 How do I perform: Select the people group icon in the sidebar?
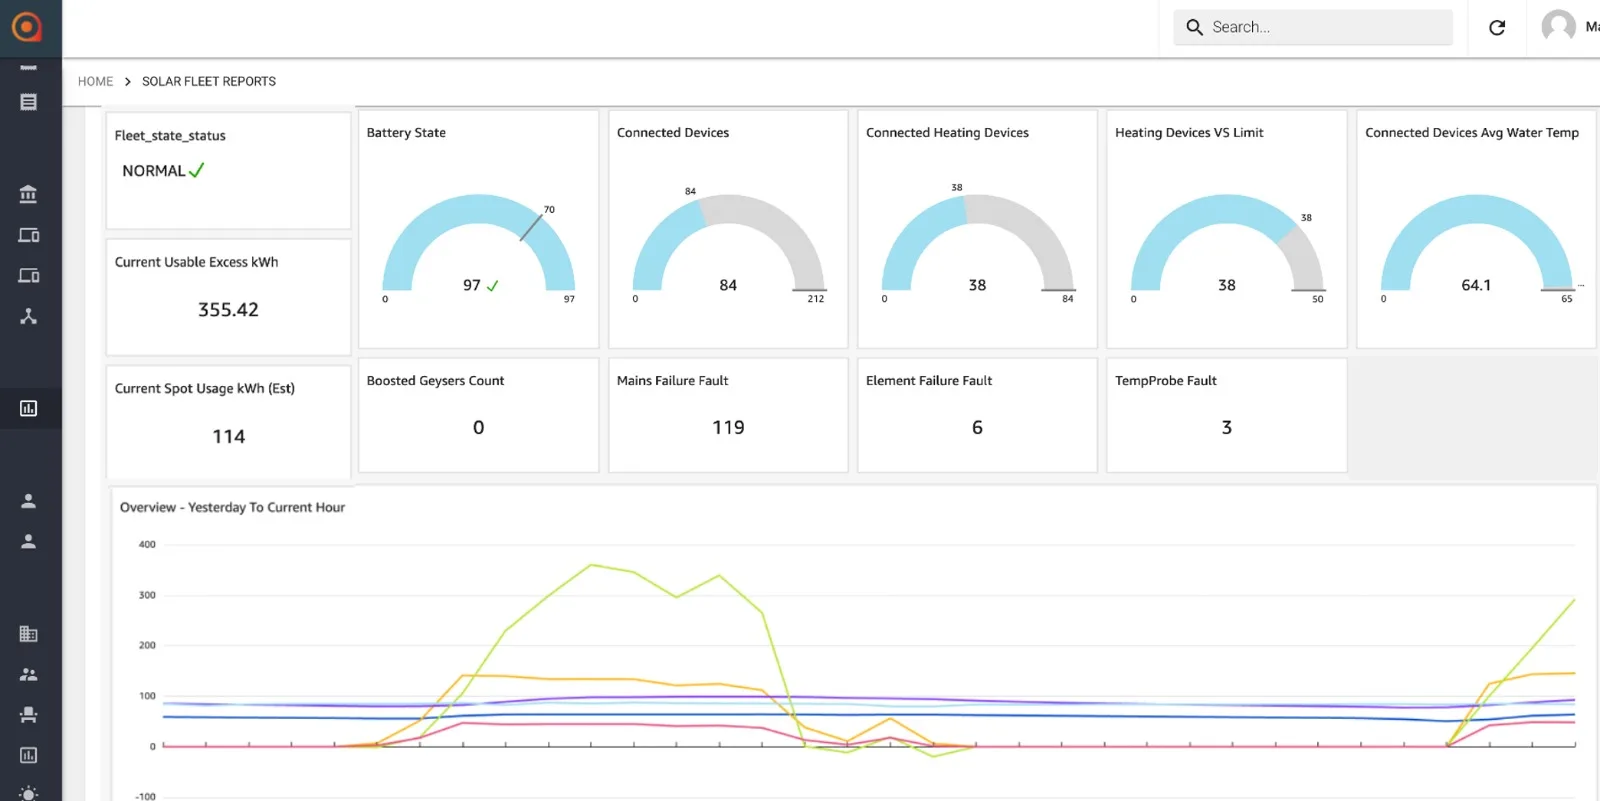[28, 675]
